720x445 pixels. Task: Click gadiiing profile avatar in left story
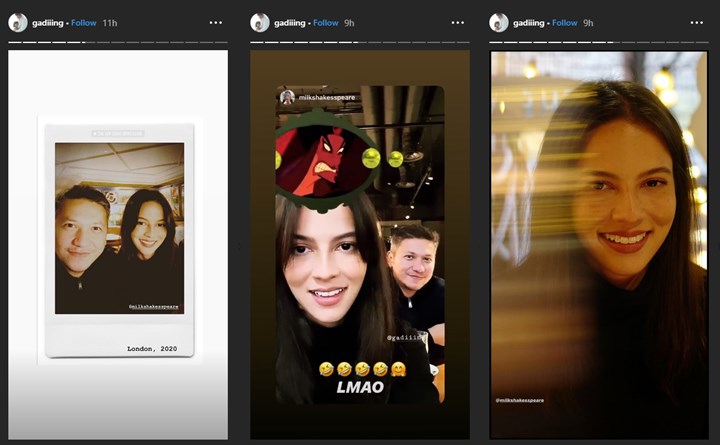point(17,22)
